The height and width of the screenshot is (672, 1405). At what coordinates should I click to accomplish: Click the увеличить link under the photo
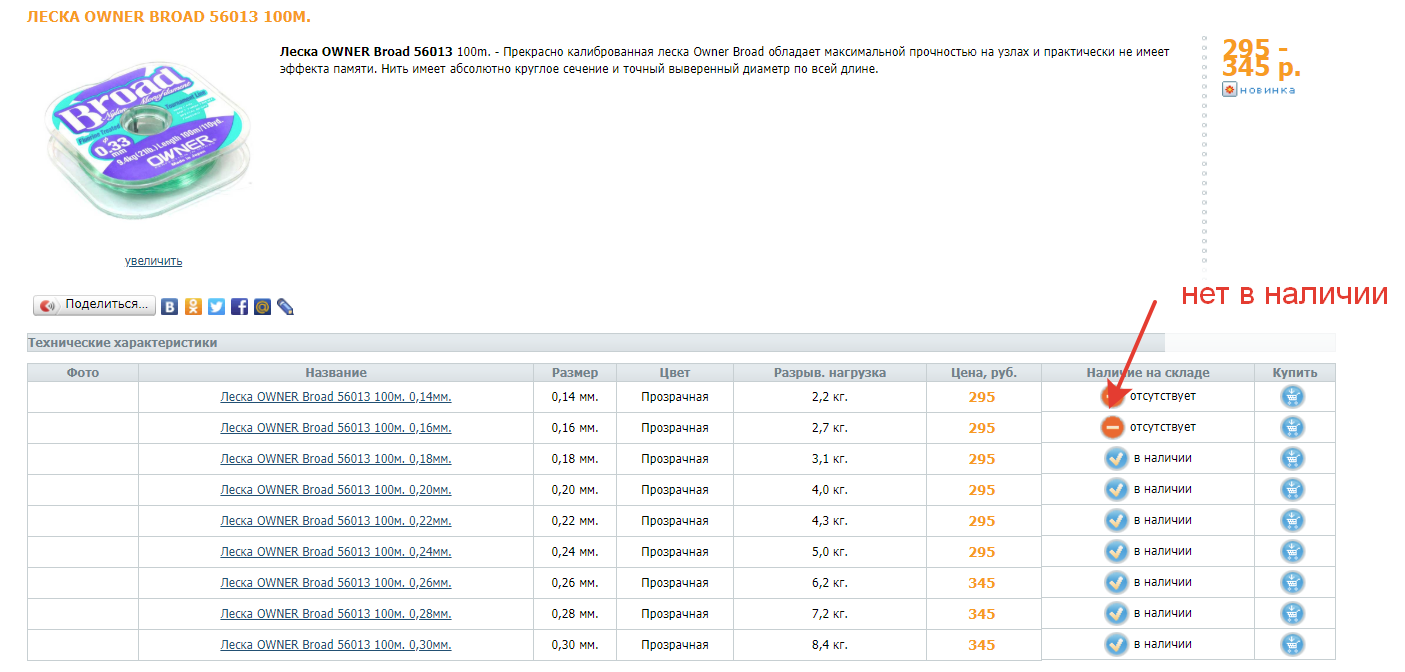pyautogui.click(x=153, y=261)
